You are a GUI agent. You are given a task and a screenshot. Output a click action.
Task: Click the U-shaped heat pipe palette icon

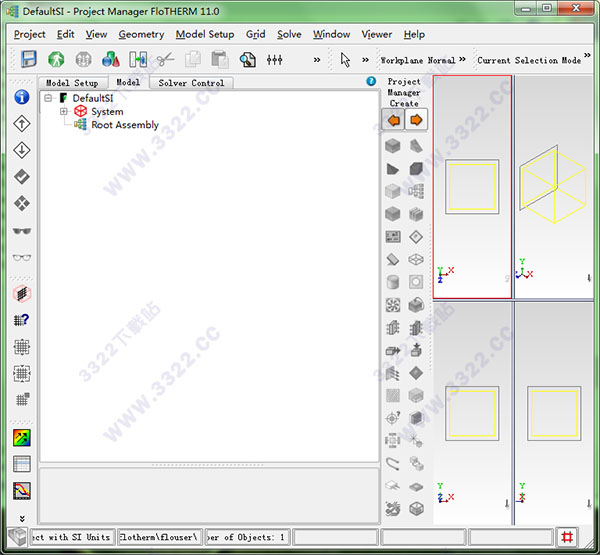pos(393,464)
